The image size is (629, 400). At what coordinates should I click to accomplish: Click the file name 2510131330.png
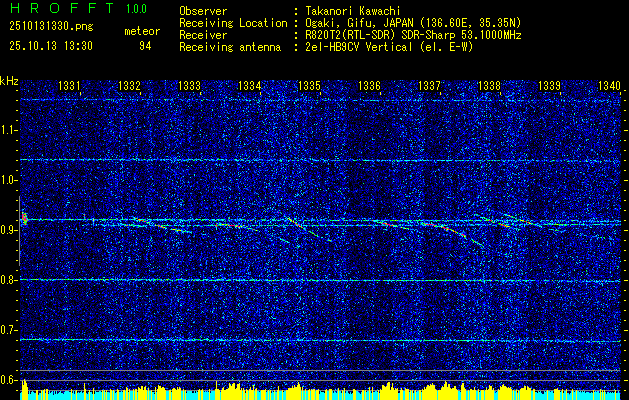(51, 27)
